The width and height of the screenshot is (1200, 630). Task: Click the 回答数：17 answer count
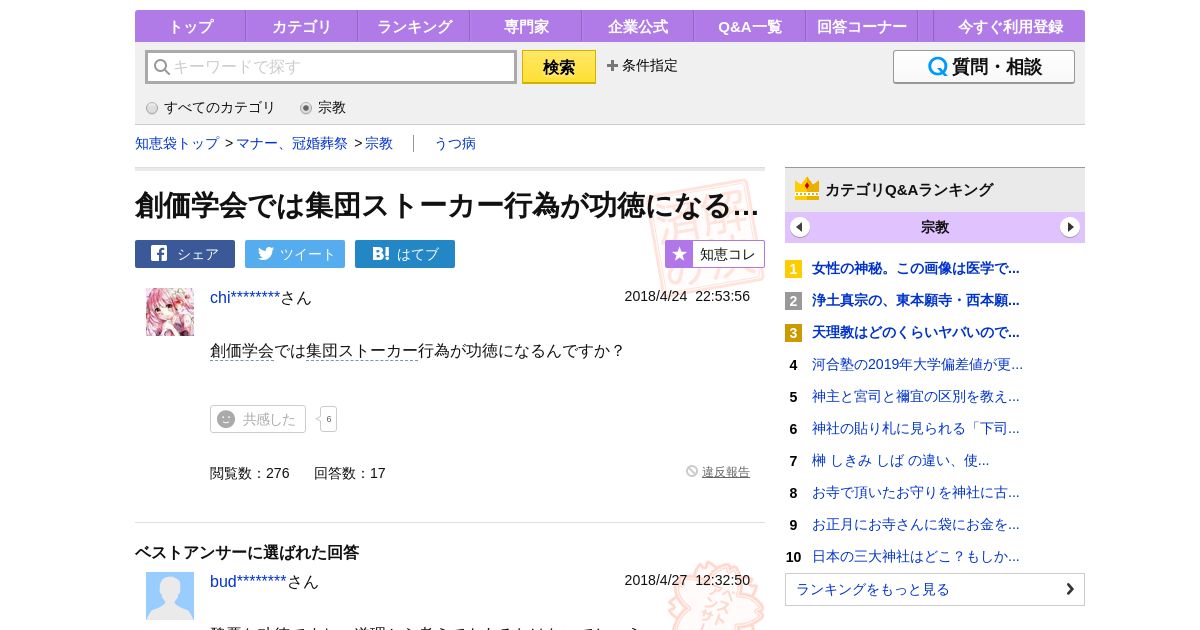(x=349, y=473)
